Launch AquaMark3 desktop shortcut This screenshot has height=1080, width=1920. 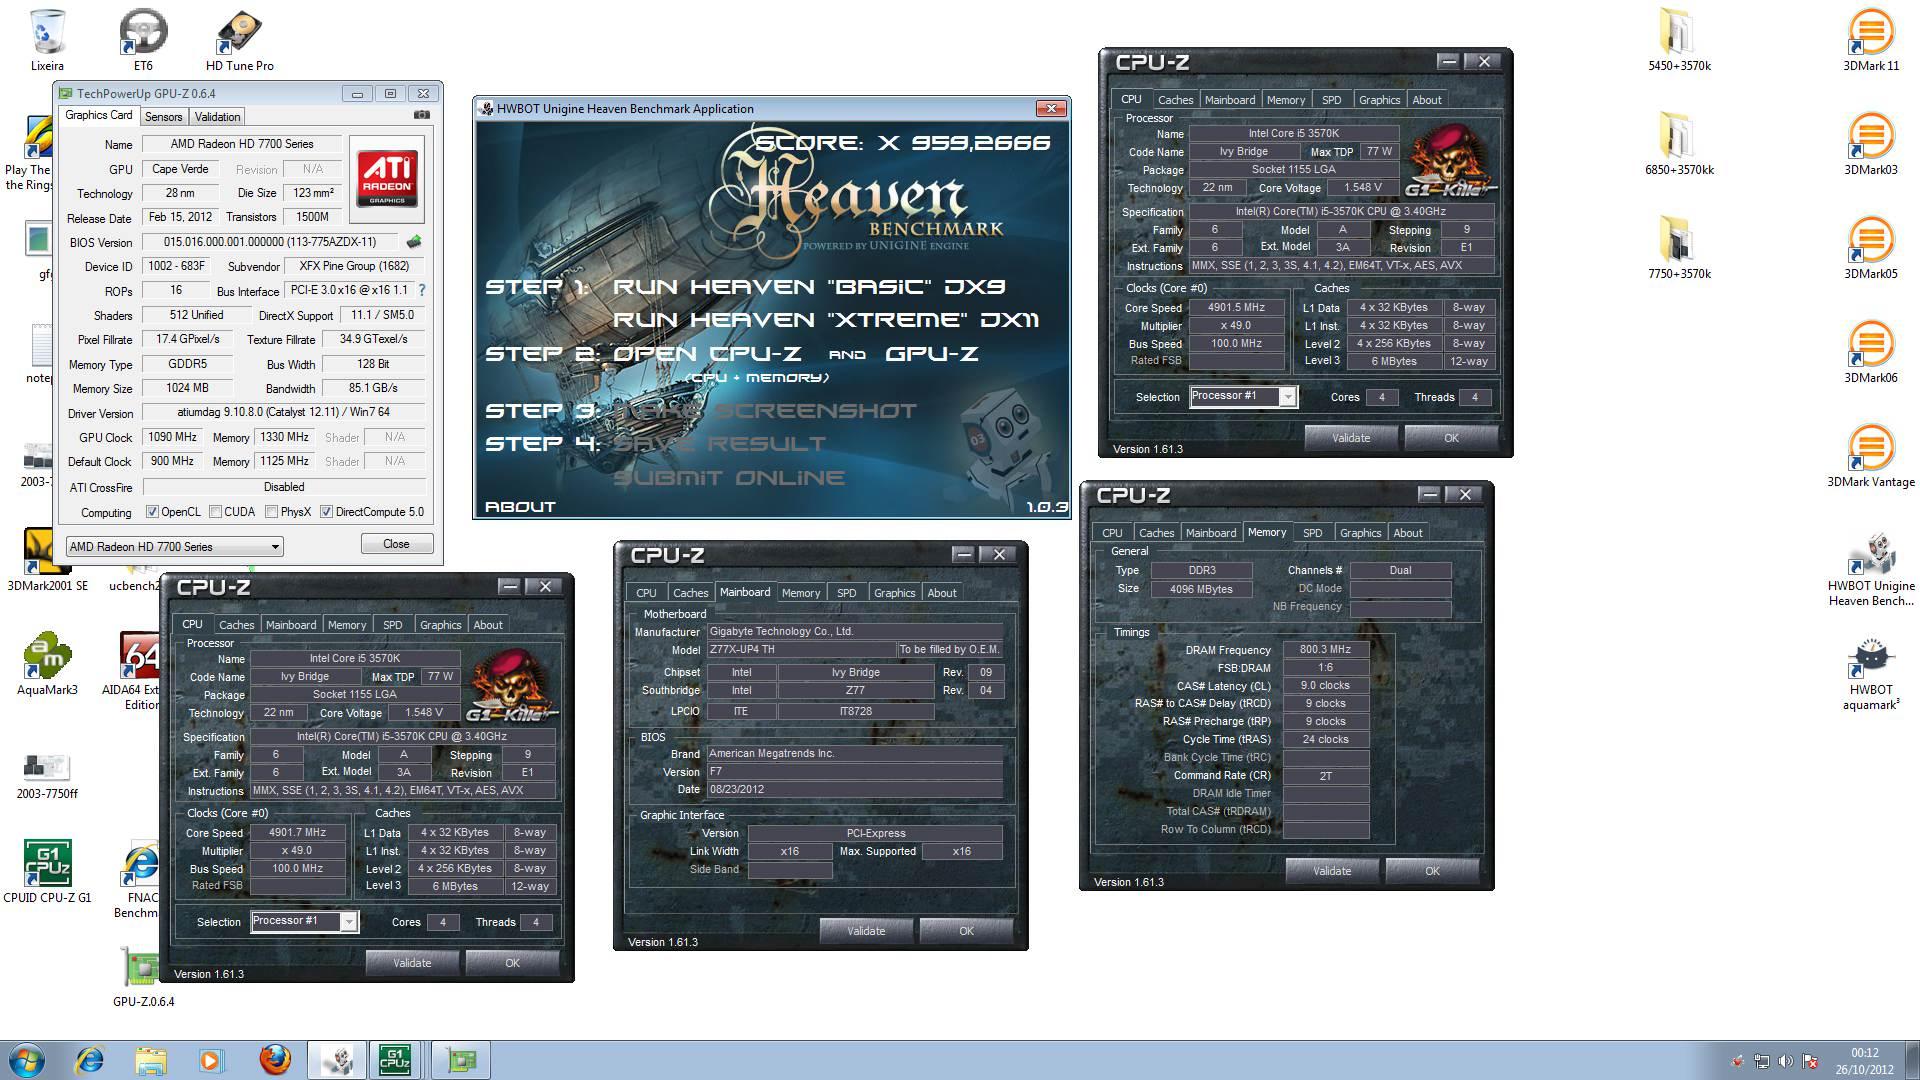coord(47,664)
